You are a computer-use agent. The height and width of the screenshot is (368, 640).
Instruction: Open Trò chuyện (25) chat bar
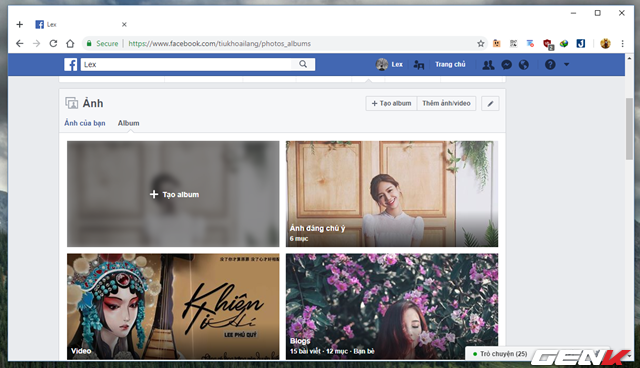[x=503, y=354]
